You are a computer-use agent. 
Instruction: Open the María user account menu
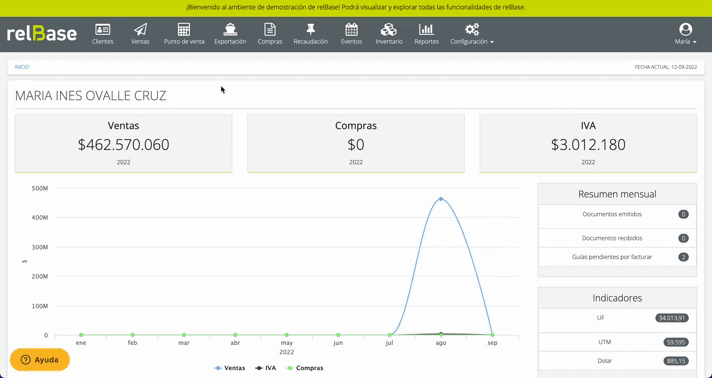[x=685, y=34]
